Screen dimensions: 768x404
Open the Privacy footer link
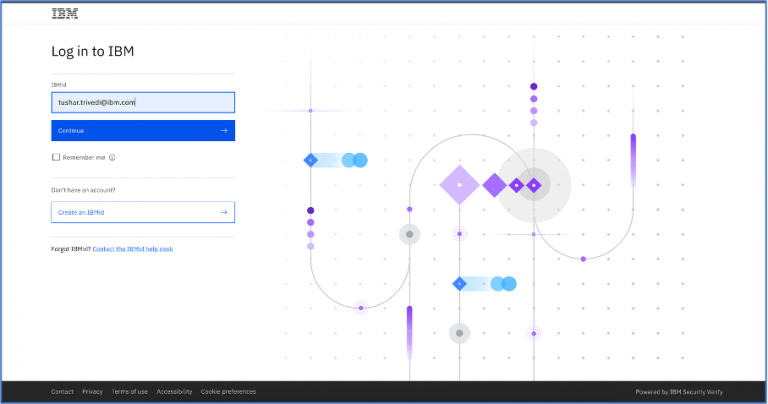tap(92, 391)
